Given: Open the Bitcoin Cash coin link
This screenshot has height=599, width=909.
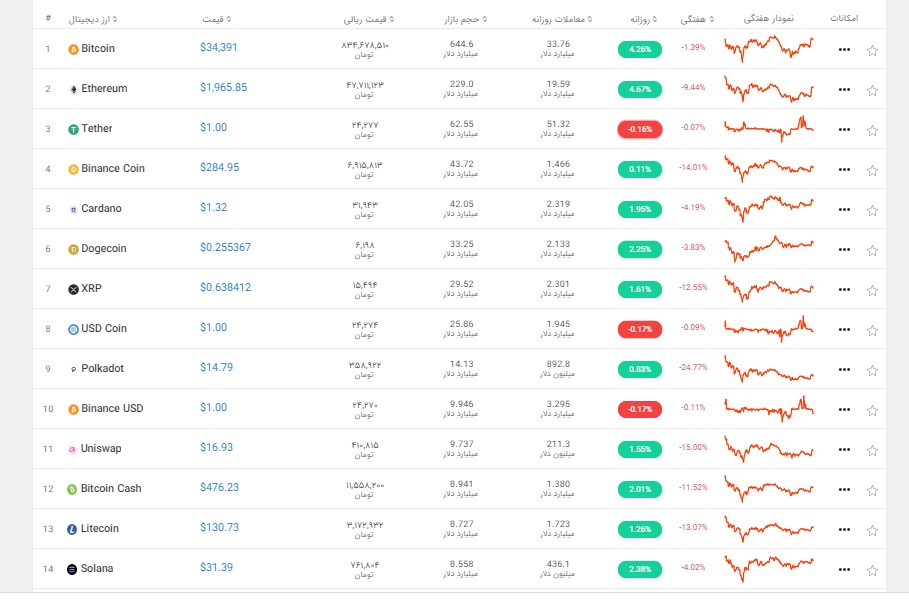Looking at the screenshot, I should (111, 488).
